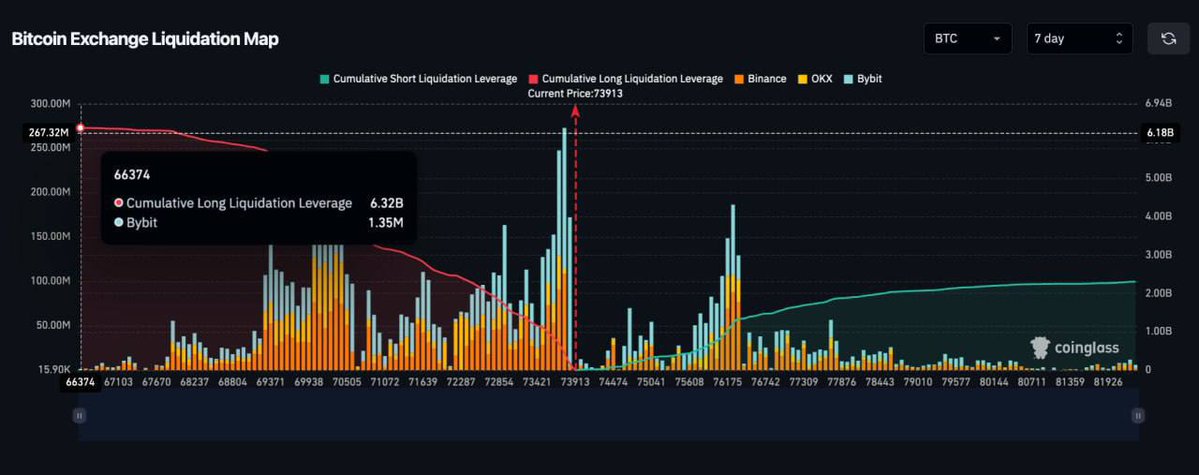
Task: Click the arrows on the 7 day selector
Action: [x=1118, y=39]
